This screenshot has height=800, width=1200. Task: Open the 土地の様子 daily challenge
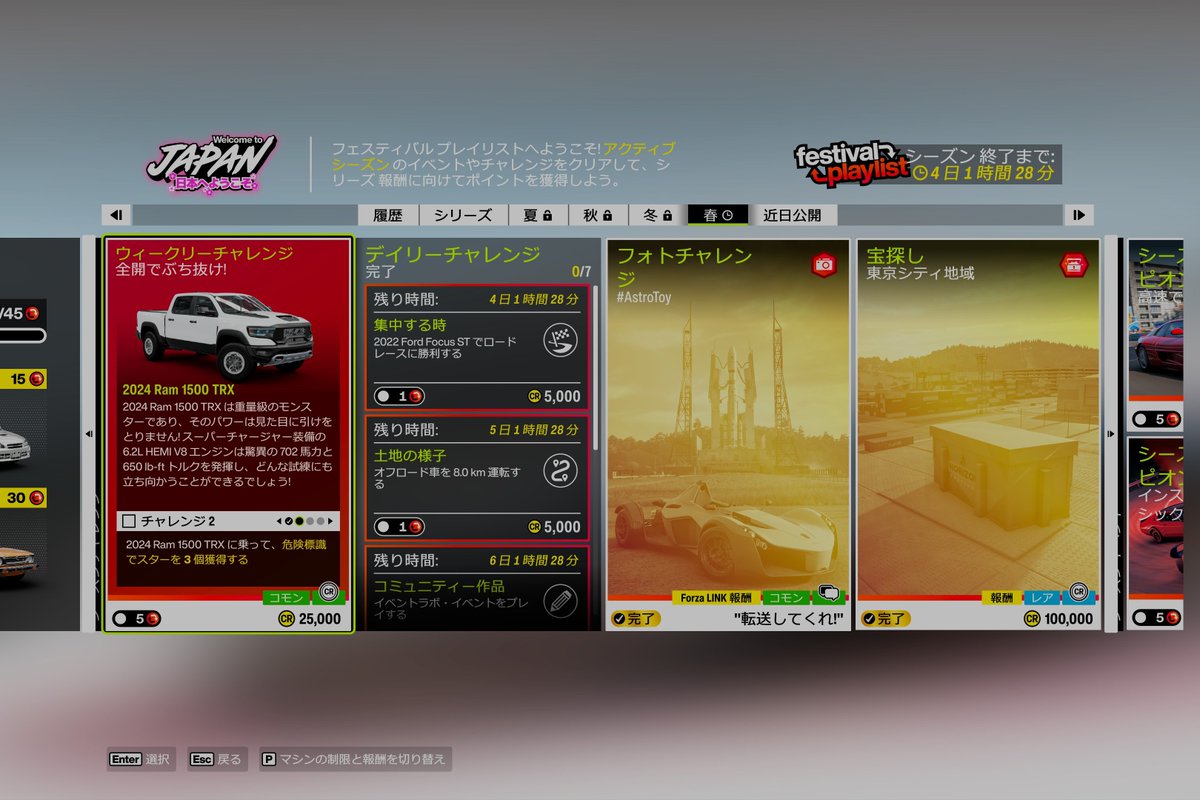[477, 478]
